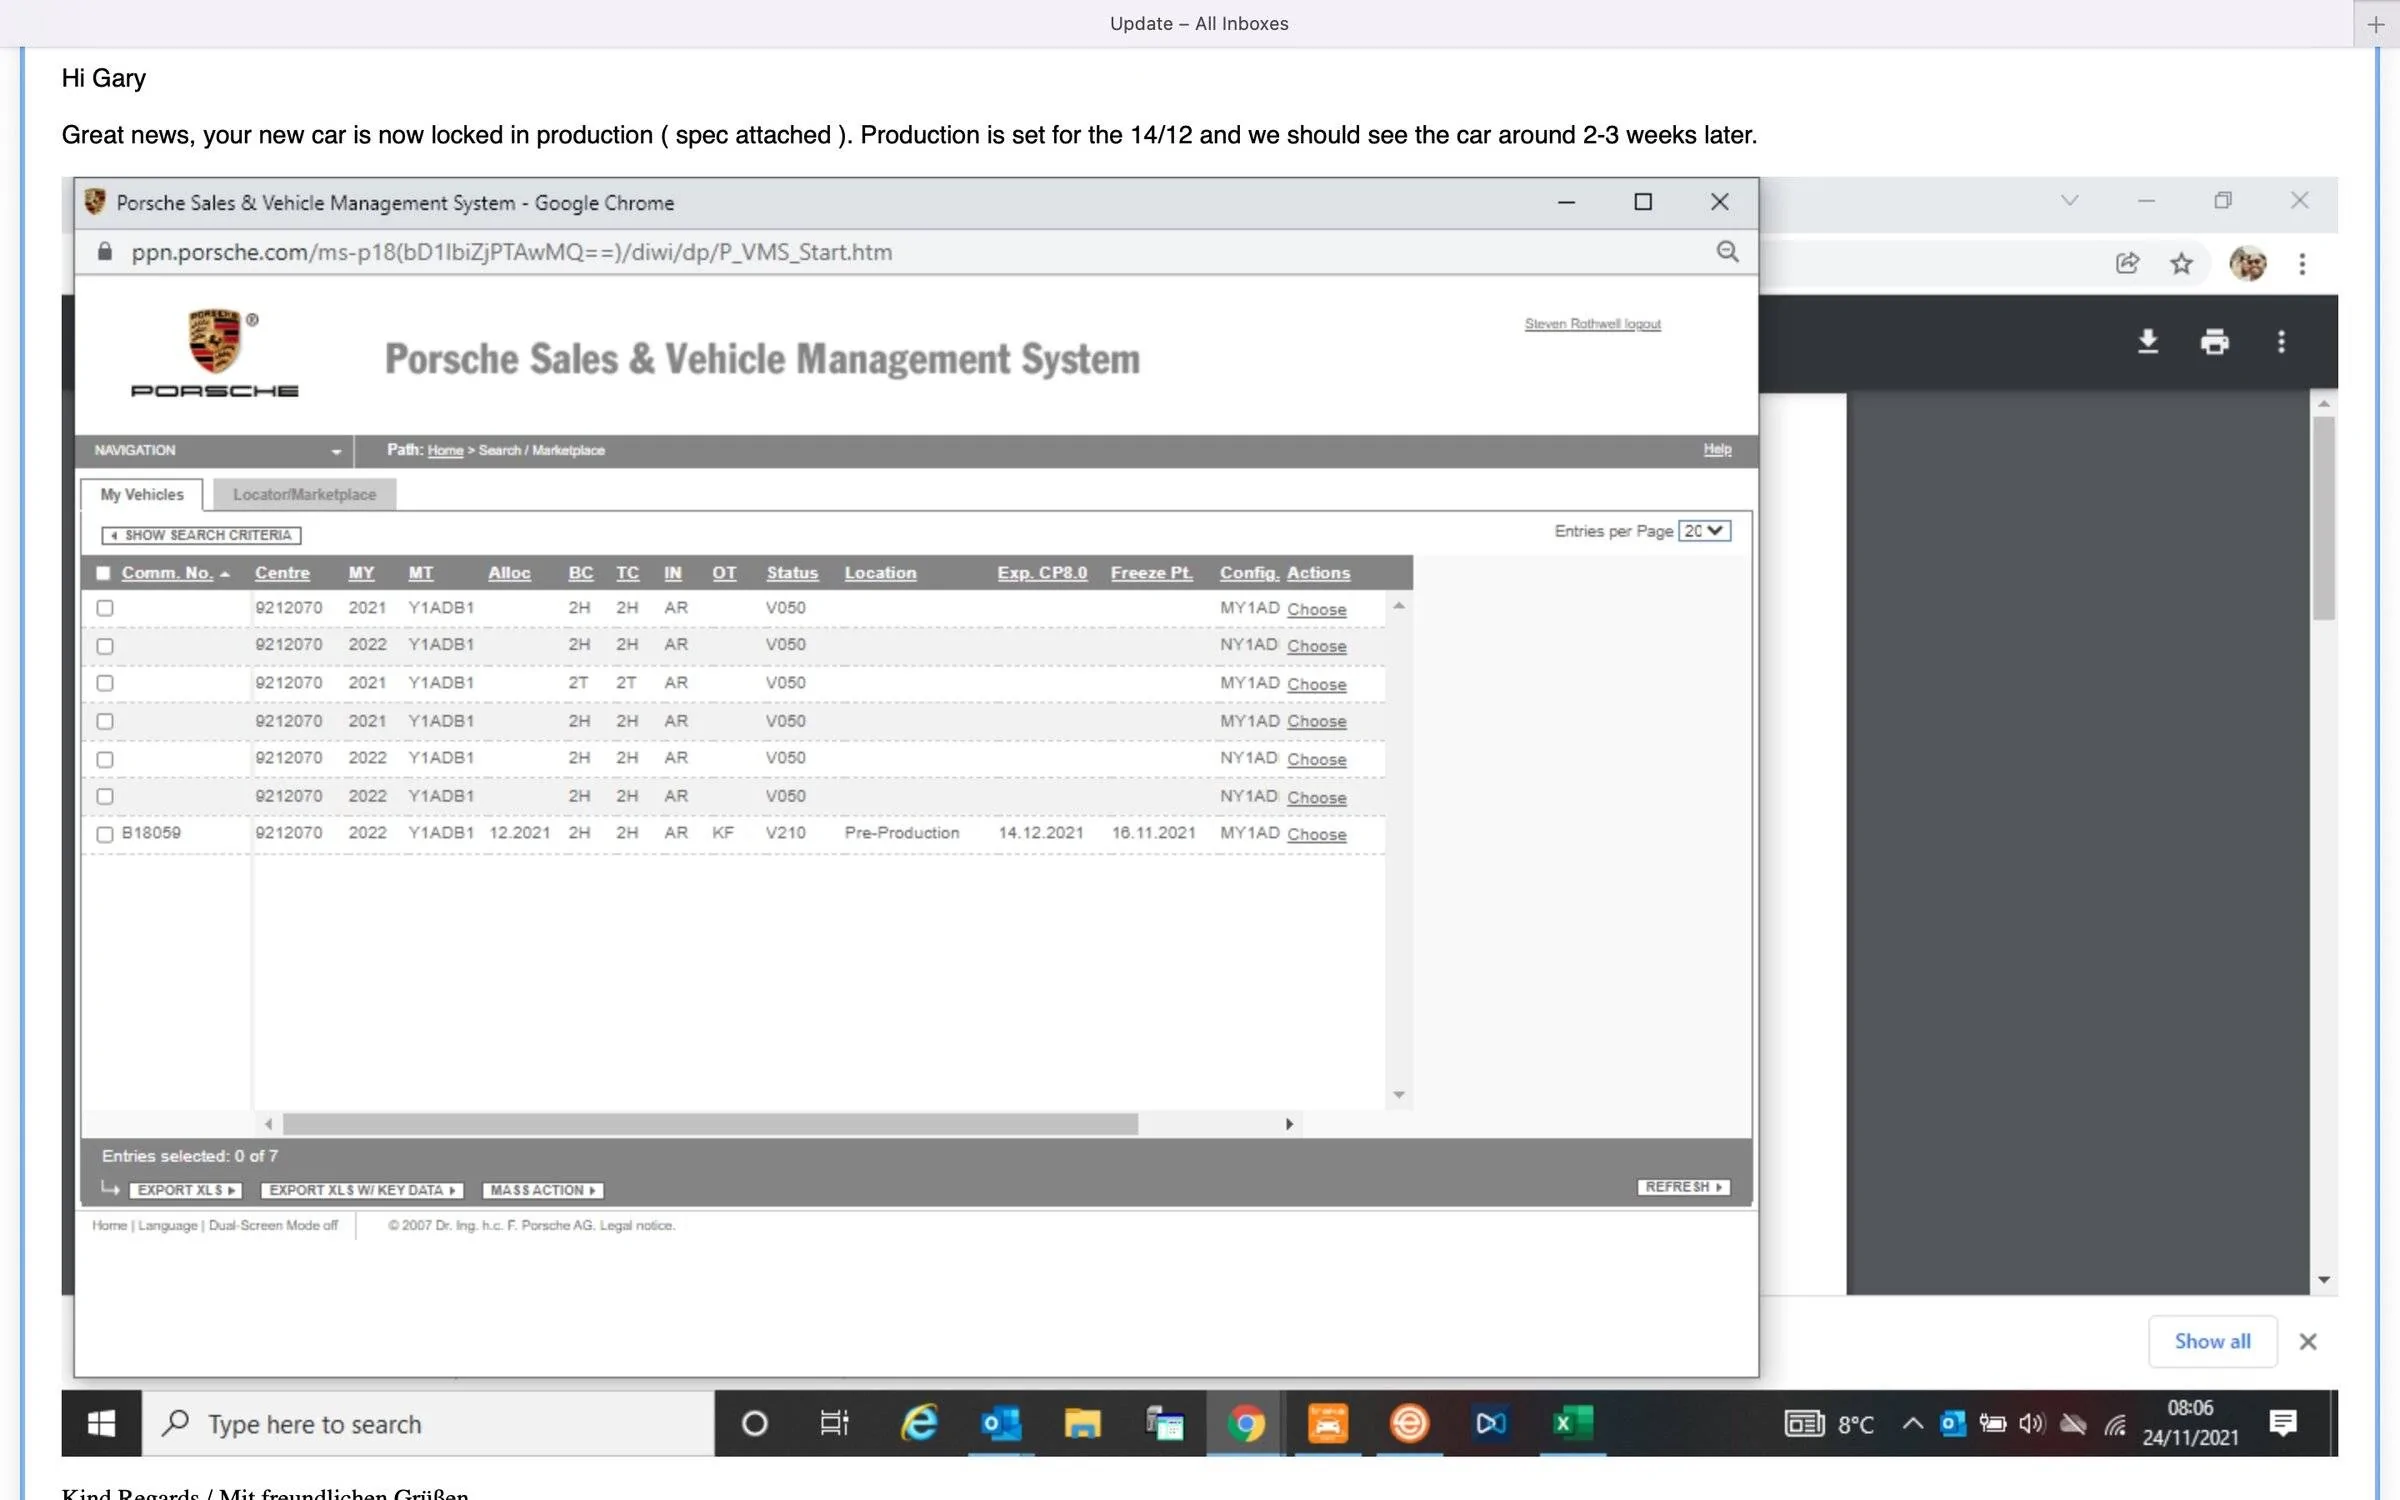The image size is (2400, 1500).
Task: Click the share page icon in Chrome
Action: (x=2127, y=264)
